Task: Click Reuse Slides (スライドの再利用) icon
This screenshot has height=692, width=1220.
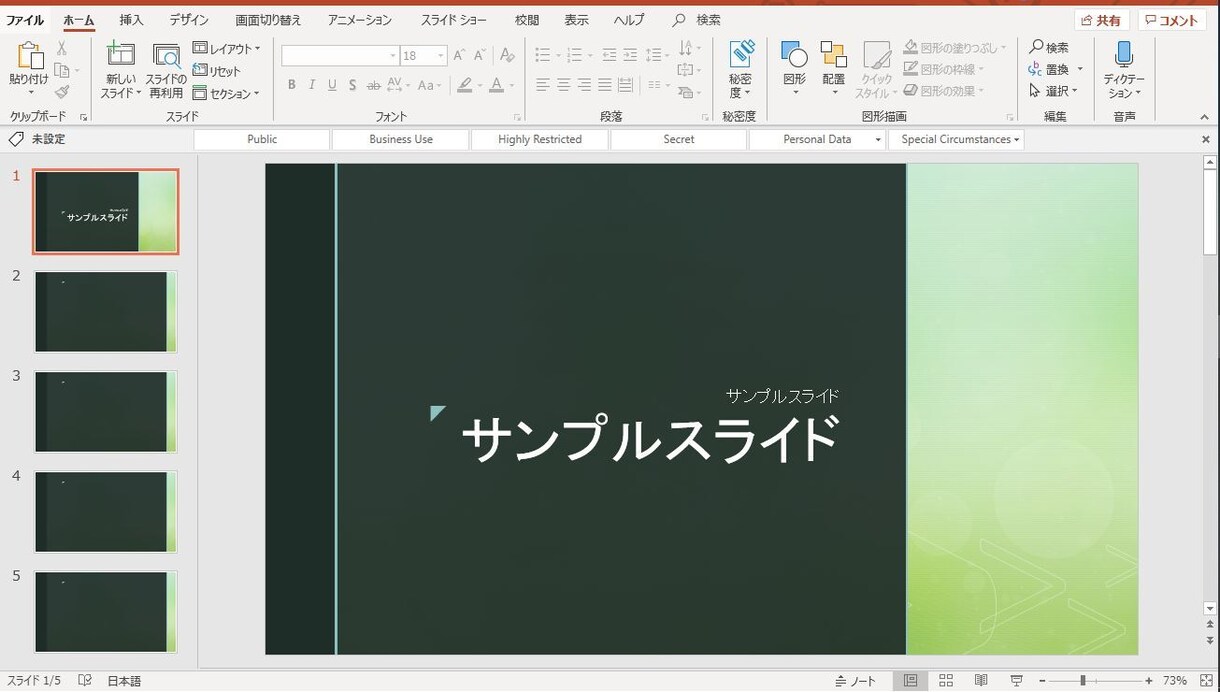Action: (166, 56)
